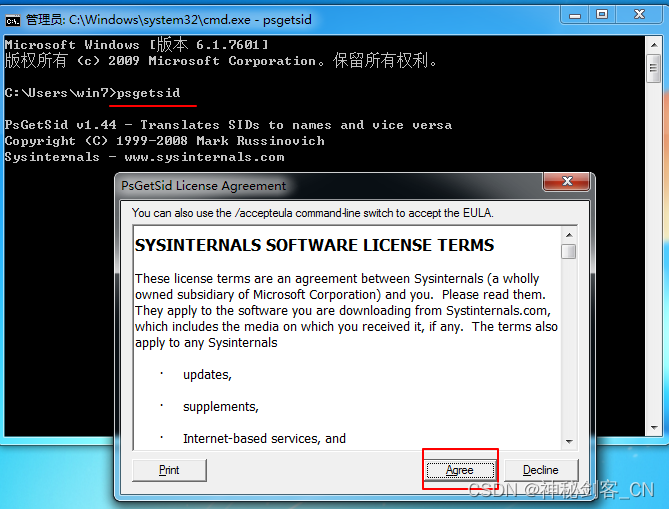The width and height of the screenshot is (669, 509).
Task: Click the Decline button
Action: point(541,470)
